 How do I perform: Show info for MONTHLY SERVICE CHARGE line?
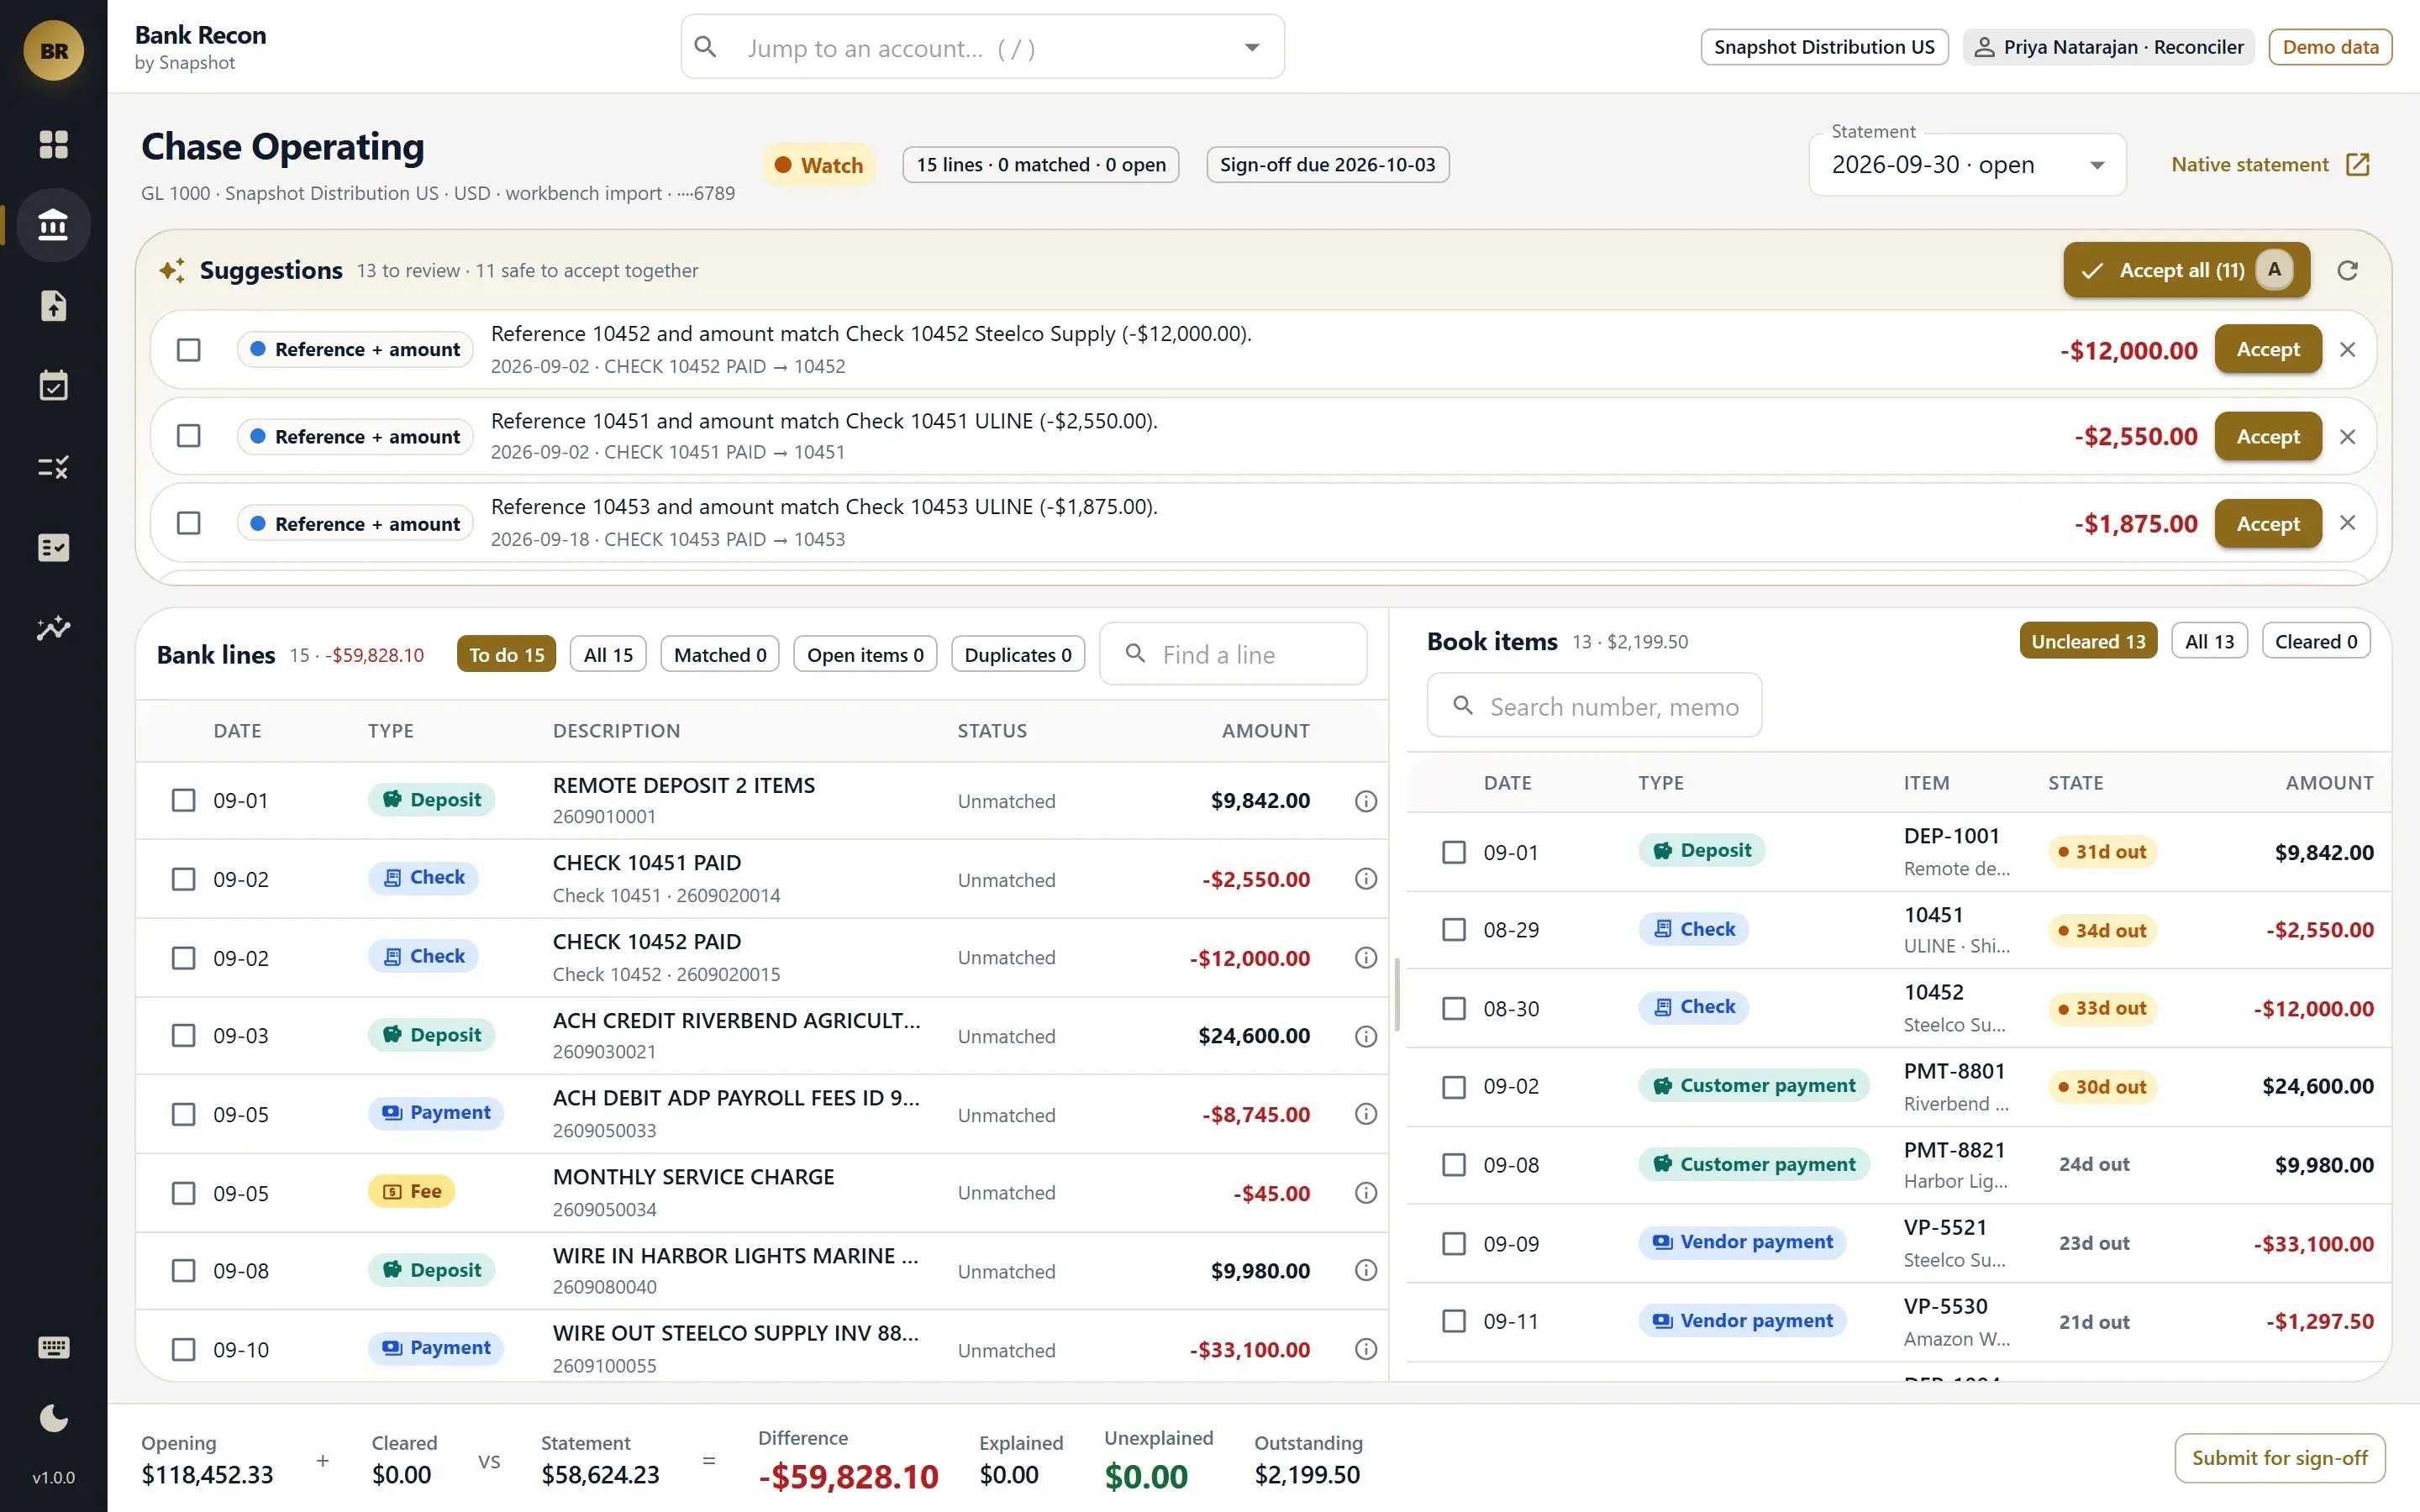click(x=1365, y=1193)
